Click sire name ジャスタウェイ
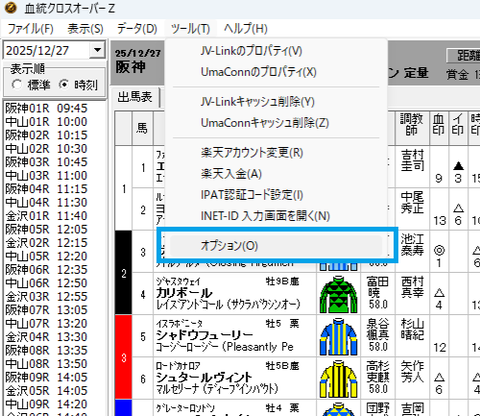This screenshot has width=480, height=416. coord(178,282)
